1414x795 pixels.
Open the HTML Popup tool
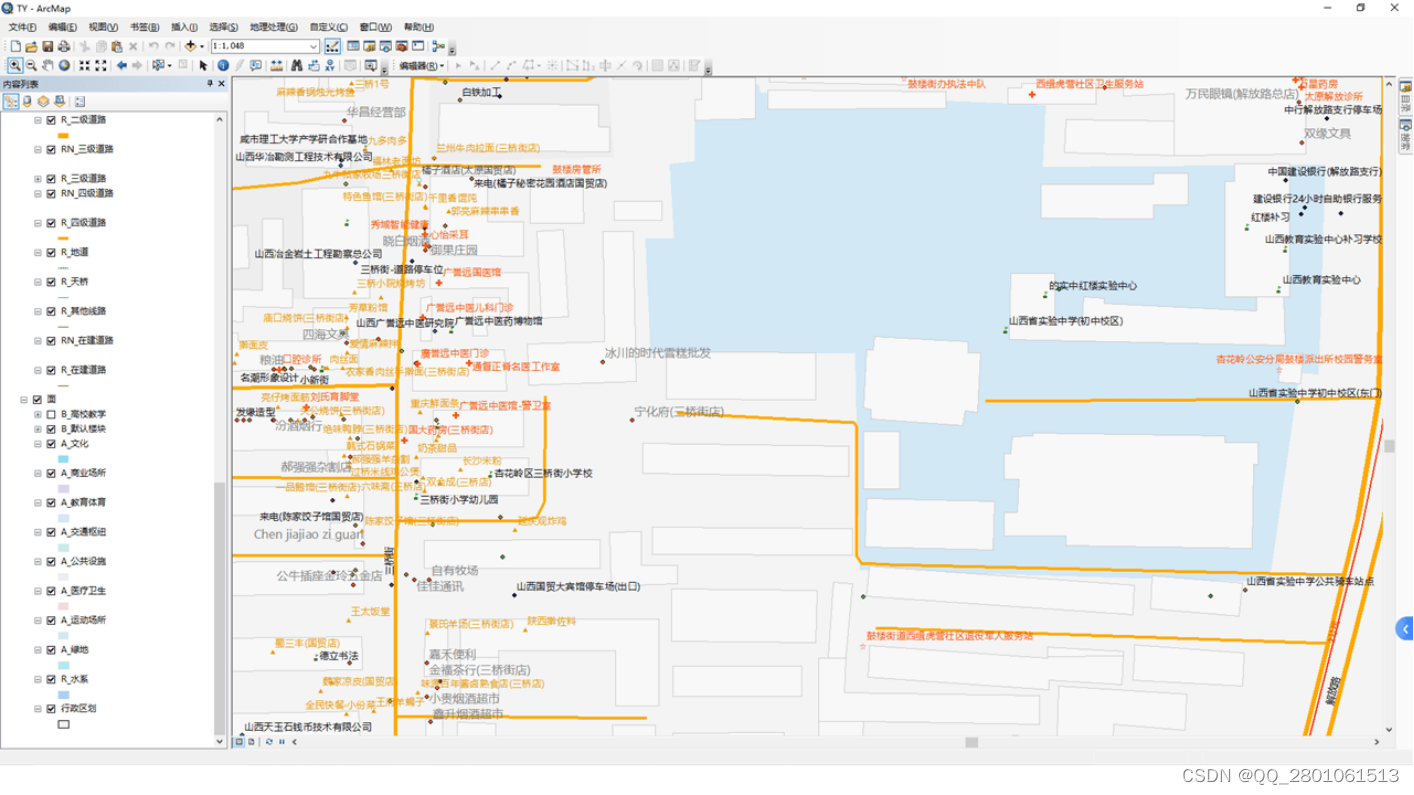(x=256, y=66)
